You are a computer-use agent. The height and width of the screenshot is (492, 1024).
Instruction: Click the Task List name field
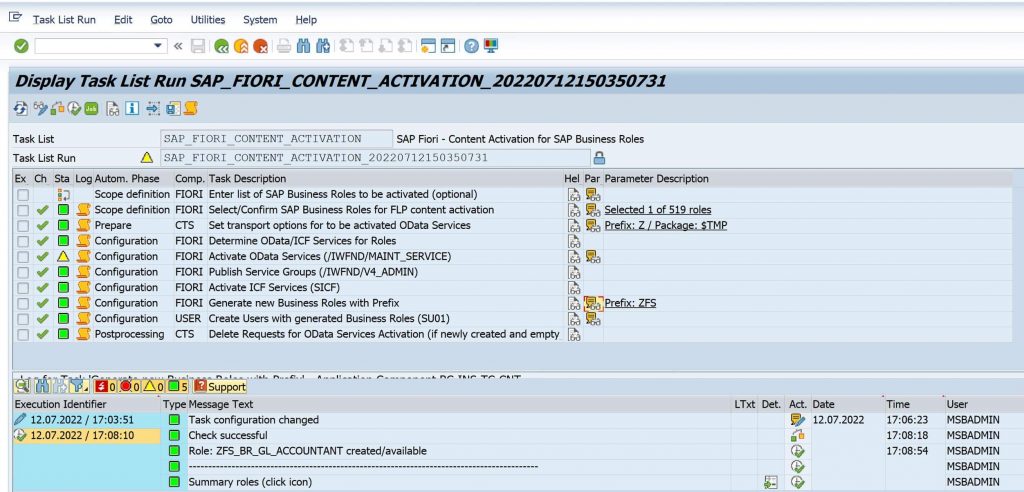pyautogui.click(x=277, y=139)
